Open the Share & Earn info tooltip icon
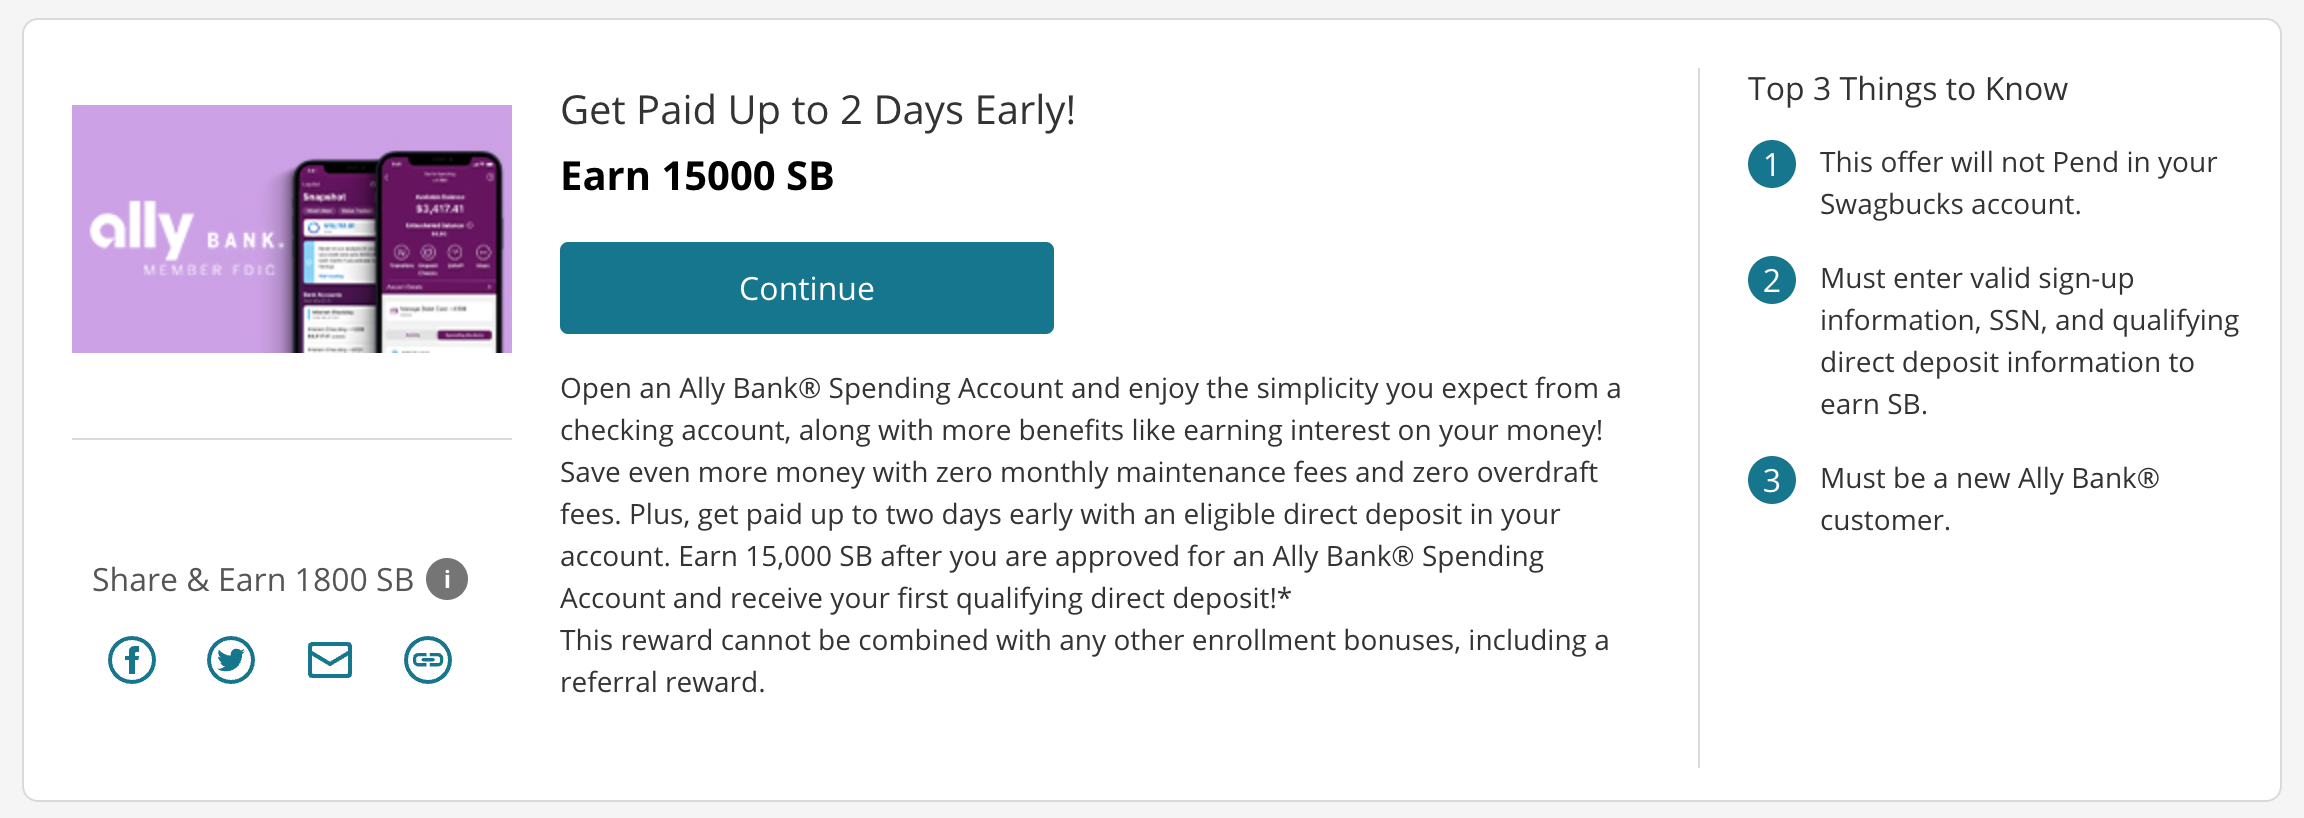Screen dimensions: 2304x818 (447, 579)
